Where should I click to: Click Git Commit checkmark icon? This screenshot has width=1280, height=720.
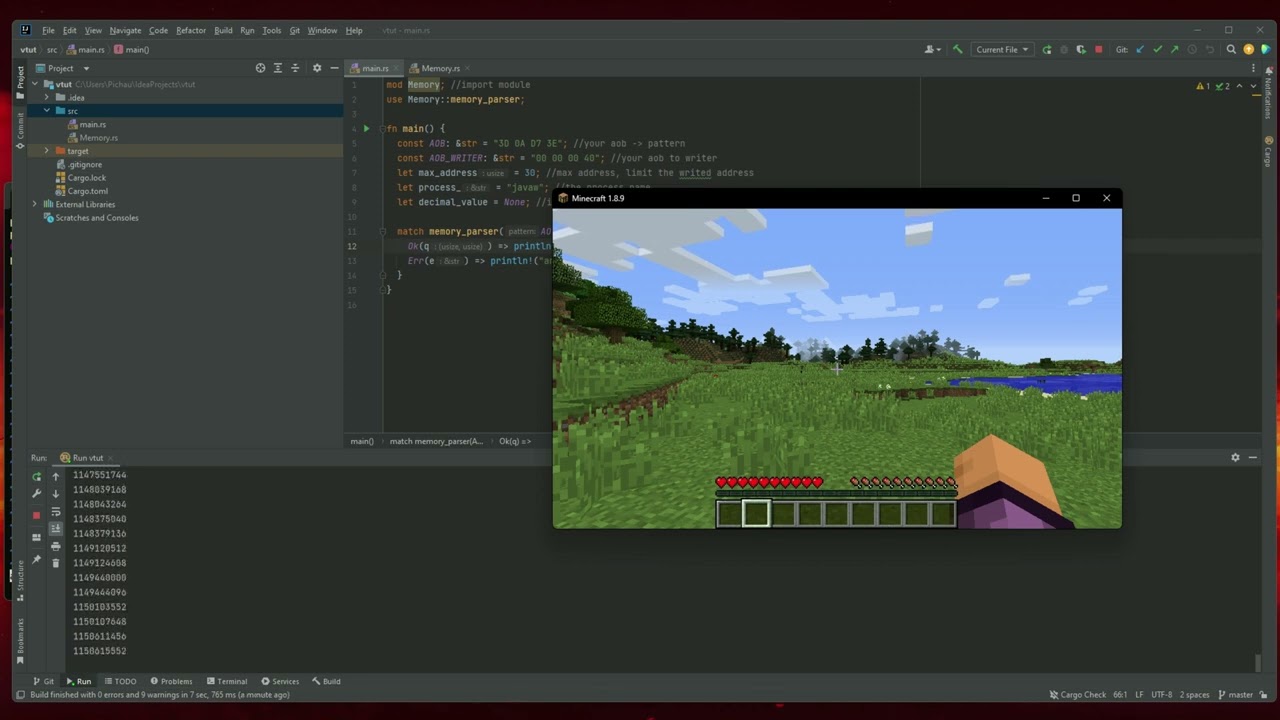pos(1158,49)
